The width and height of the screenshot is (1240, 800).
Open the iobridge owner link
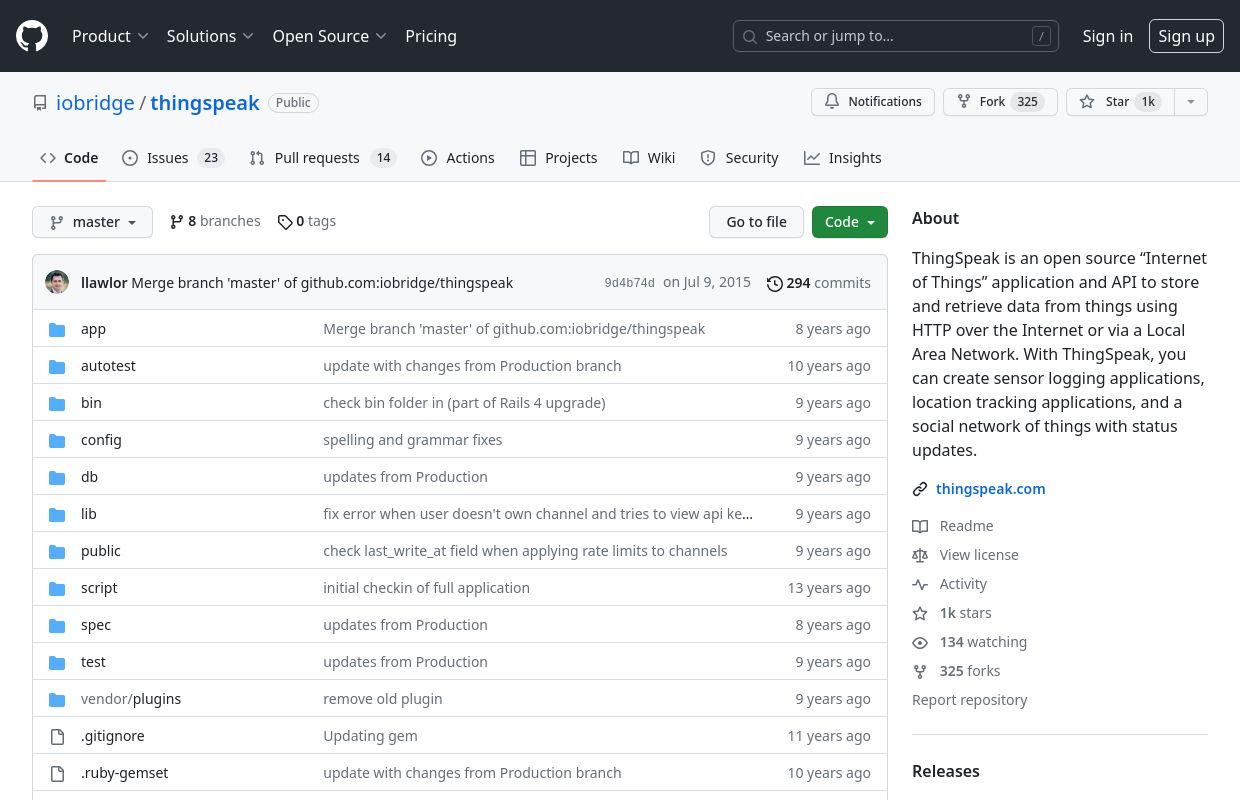click(x=95, y=103)
